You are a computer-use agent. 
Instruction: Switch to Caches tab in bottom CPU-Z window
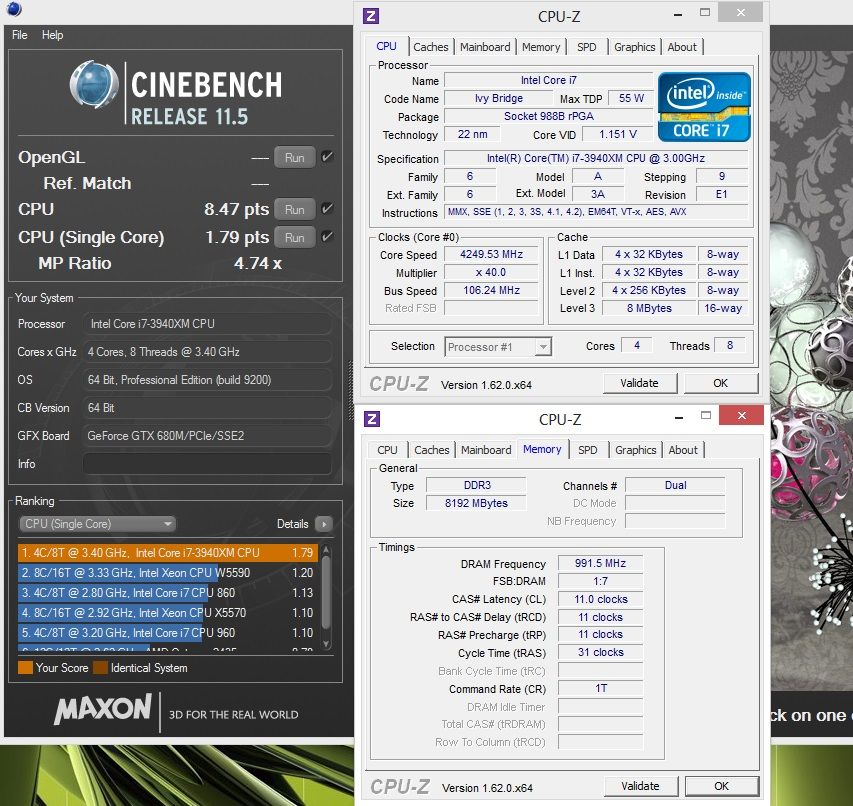(x=431, y=450)
